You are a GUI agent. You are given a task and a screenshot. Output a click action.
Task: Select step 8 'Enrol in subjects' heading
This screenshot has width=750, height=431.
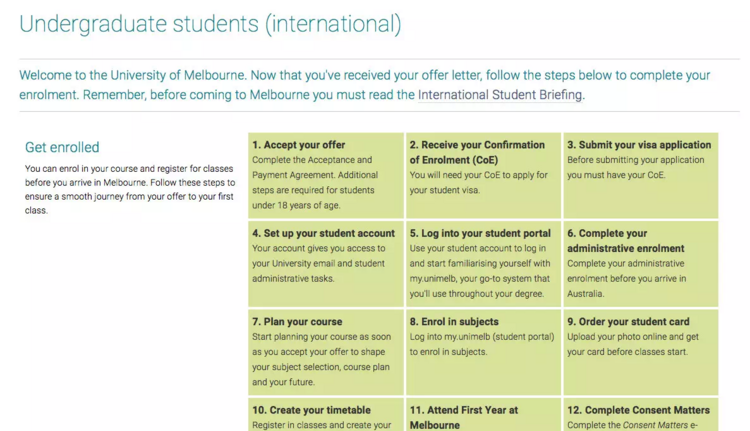click(x=454, y=322)
